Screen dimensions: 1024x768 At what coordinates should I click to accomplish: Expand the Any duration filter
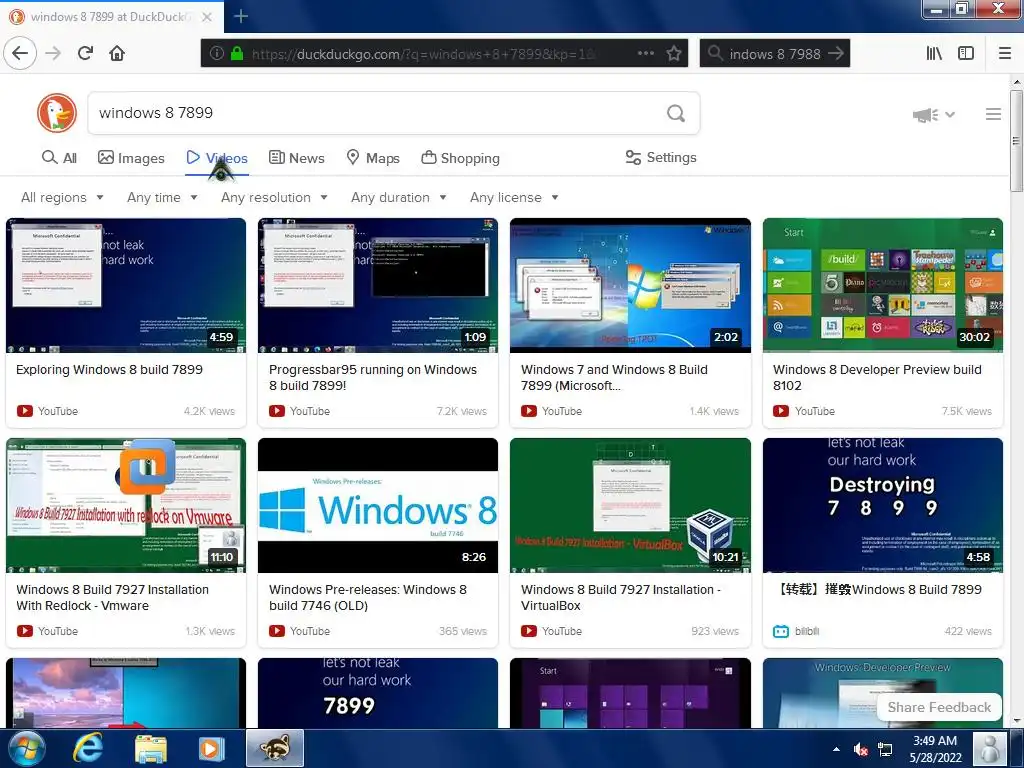point(398,197)
